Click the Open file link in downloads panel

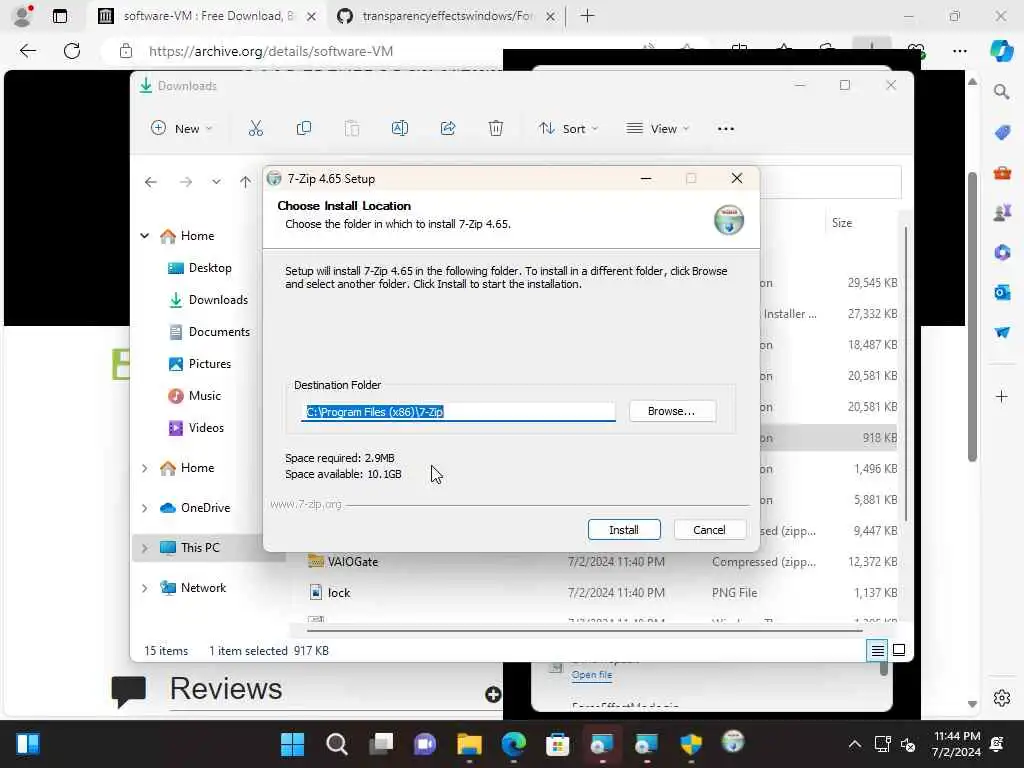click(x=592, y=675)
